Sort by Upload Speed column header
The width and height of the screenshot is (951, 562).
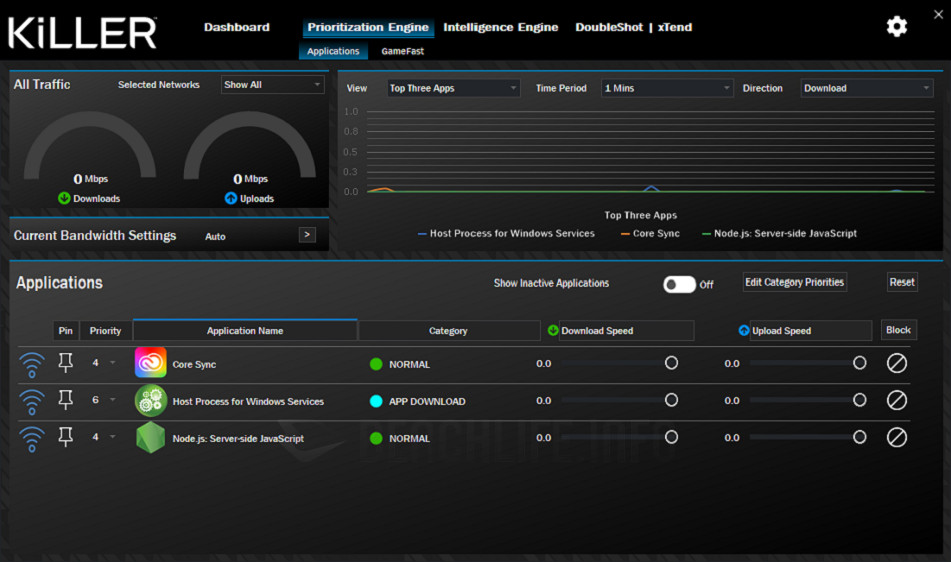(x=811, y=330)
